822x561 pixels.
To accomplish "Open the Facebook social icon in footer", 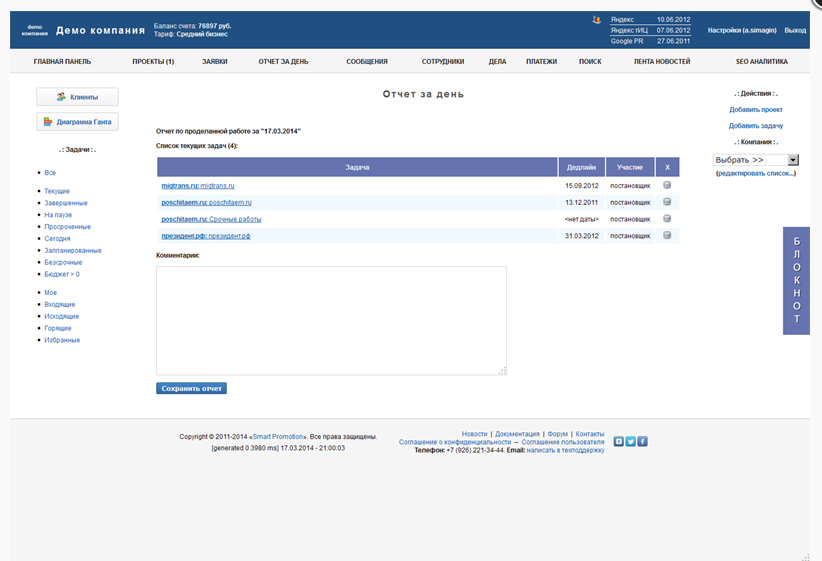I will tap(642, 441).
